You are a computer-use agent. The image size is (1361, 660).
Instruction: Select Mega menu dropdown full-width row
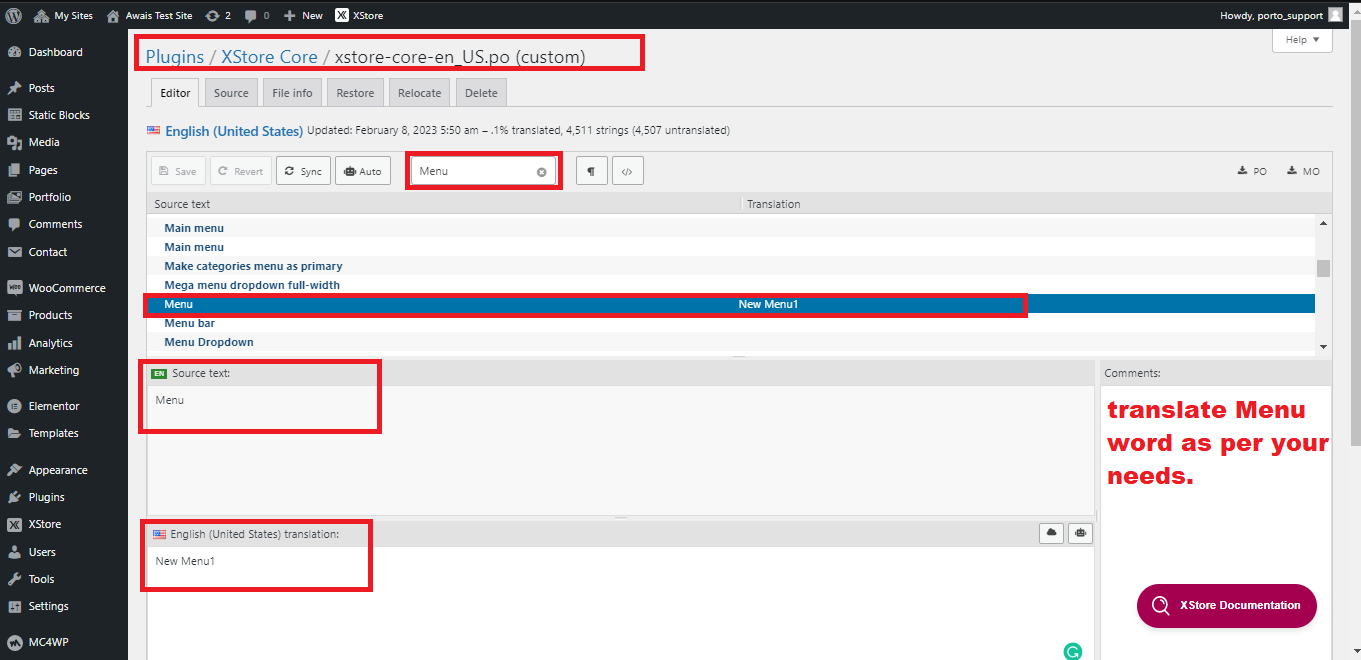(x=730, y=285)
